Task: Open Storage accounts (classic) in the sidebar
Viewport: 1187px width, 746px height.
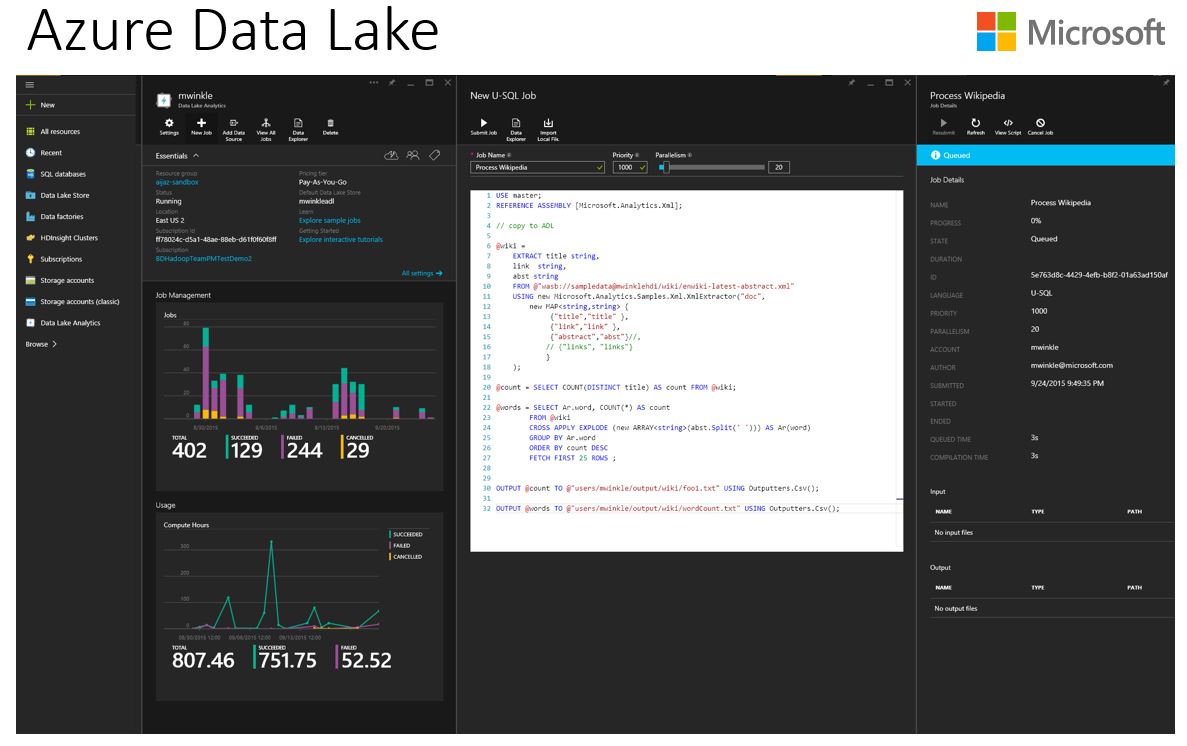Action: [x=73, y=301]
